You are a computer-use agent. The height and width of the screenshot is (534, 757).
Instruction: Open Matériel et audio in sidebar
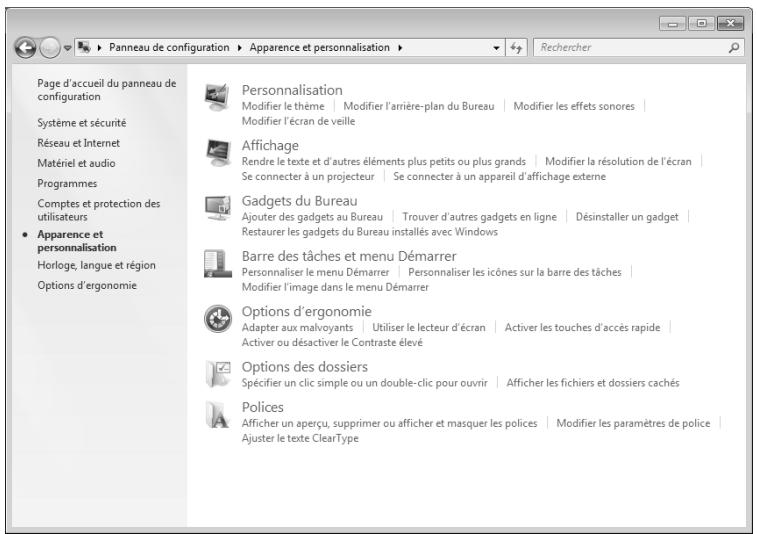[x=76, y=163]
